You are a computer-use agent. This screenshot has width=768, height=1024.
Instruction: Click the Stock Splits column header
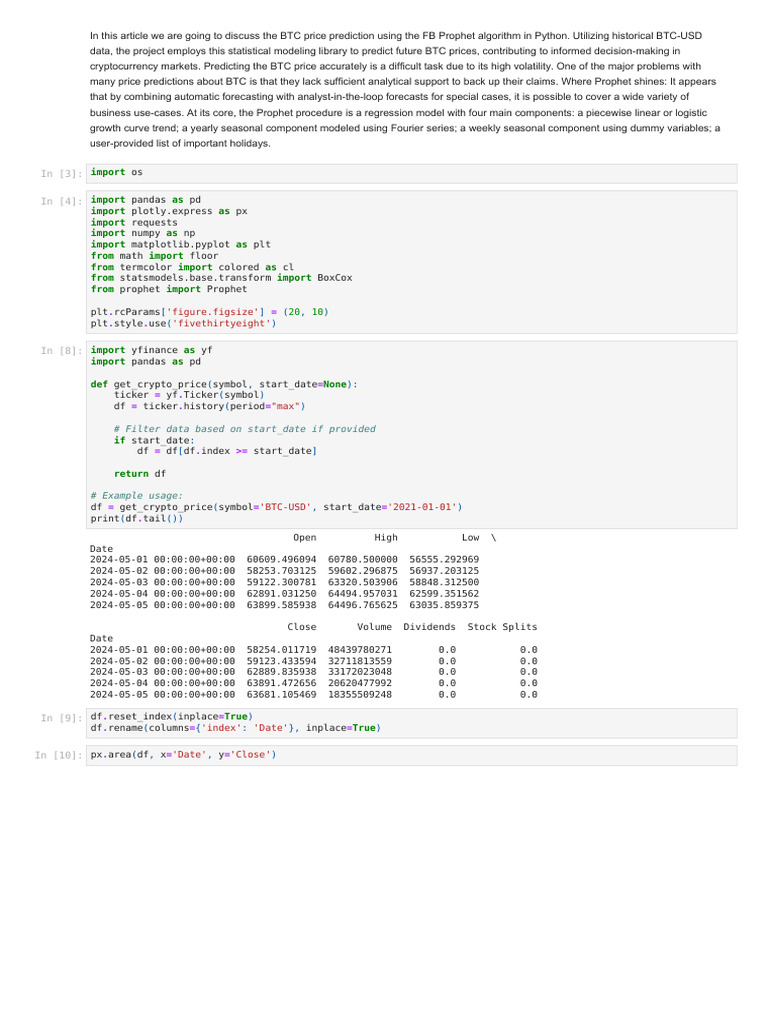(502, 627)
